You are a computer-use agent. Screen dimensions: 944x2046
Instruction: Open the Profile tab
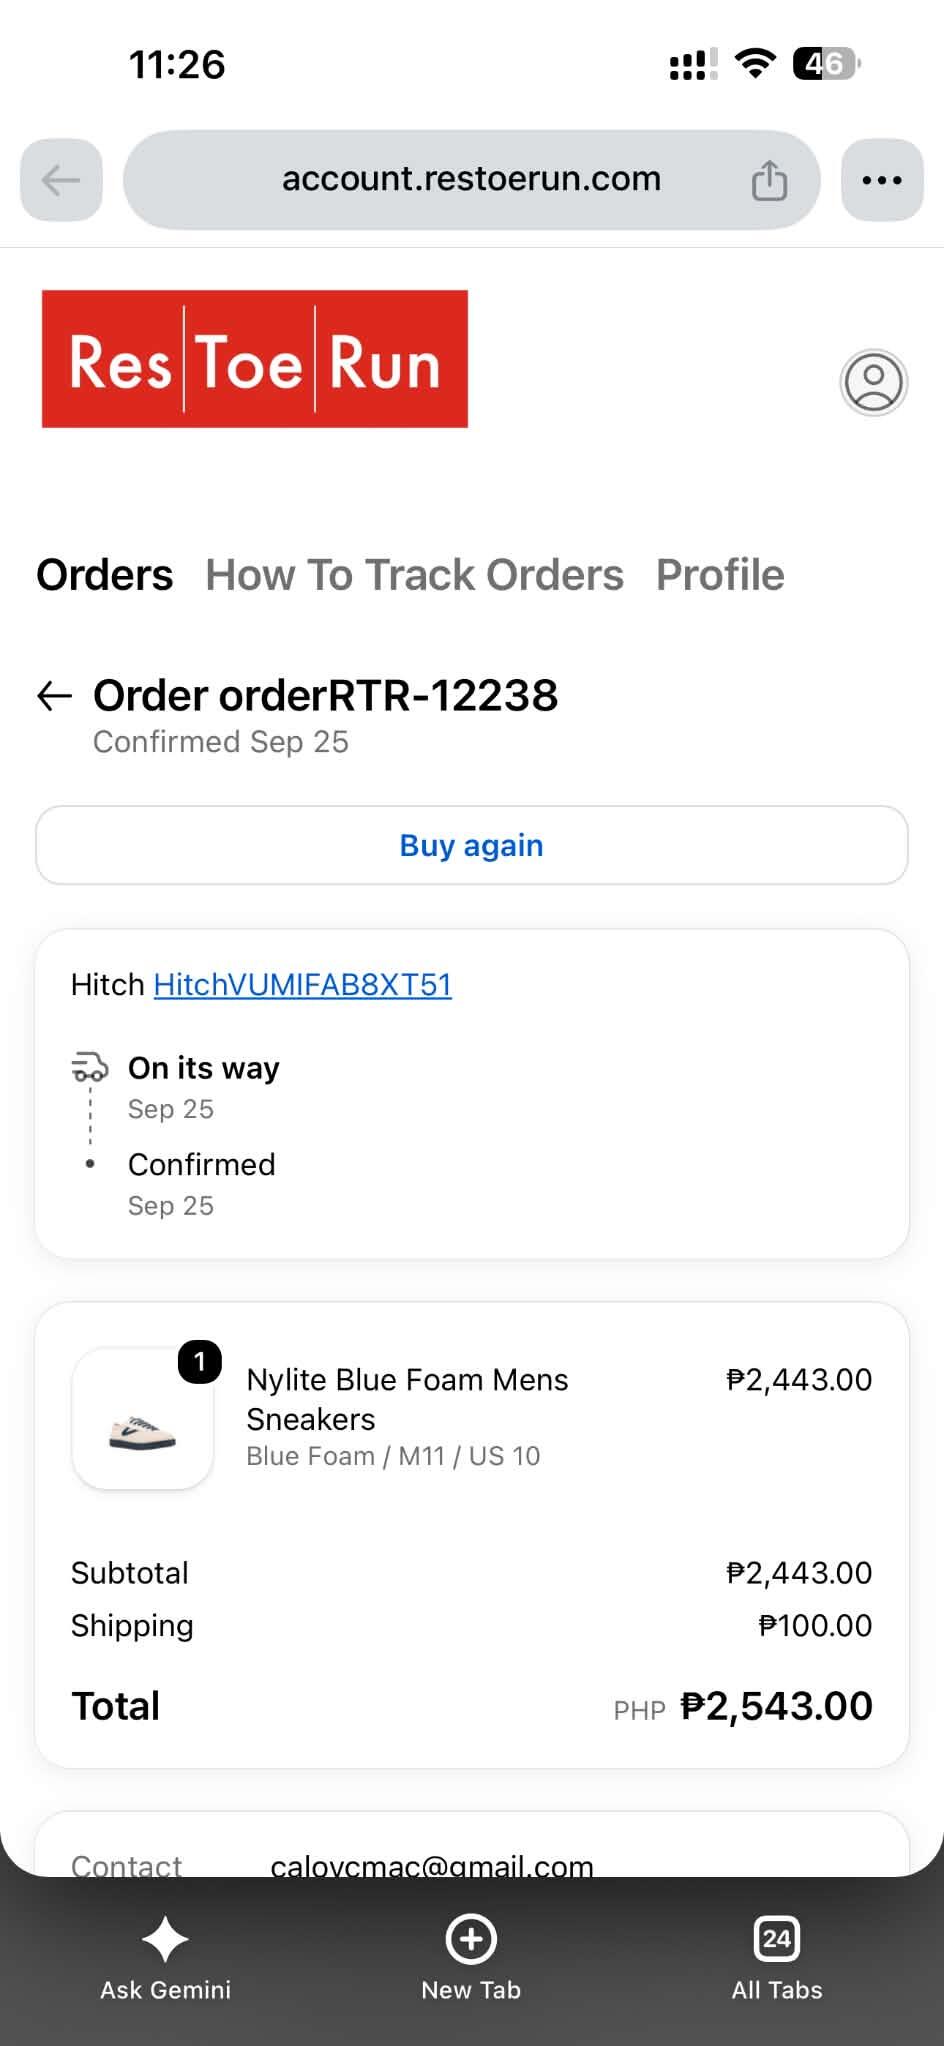pos(720,575)
